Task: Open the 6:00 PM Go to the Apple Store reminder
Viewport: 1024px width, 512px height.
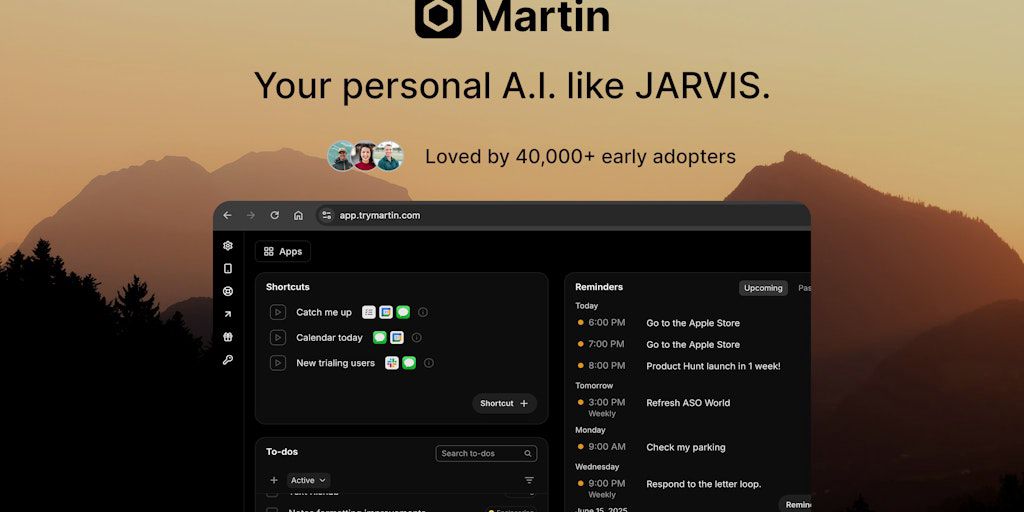Action: pos(691,323)
